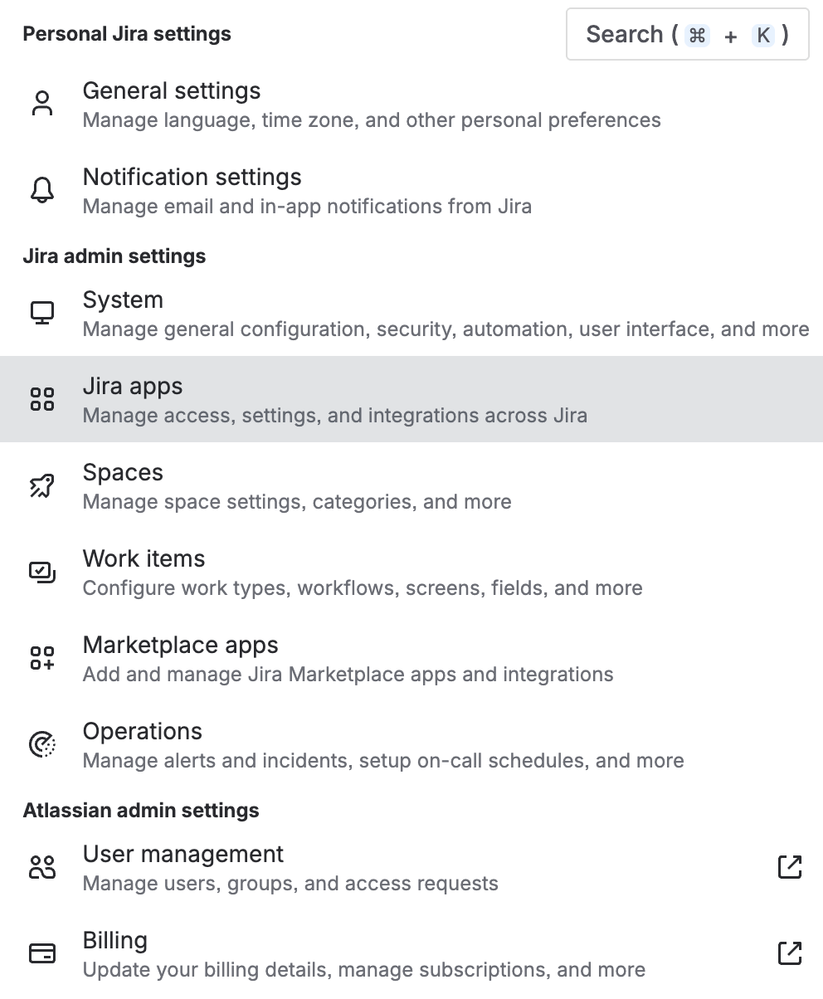Click the Operations alert icon
The width and height of the screenshot is (823, 999).
(41, 743)
